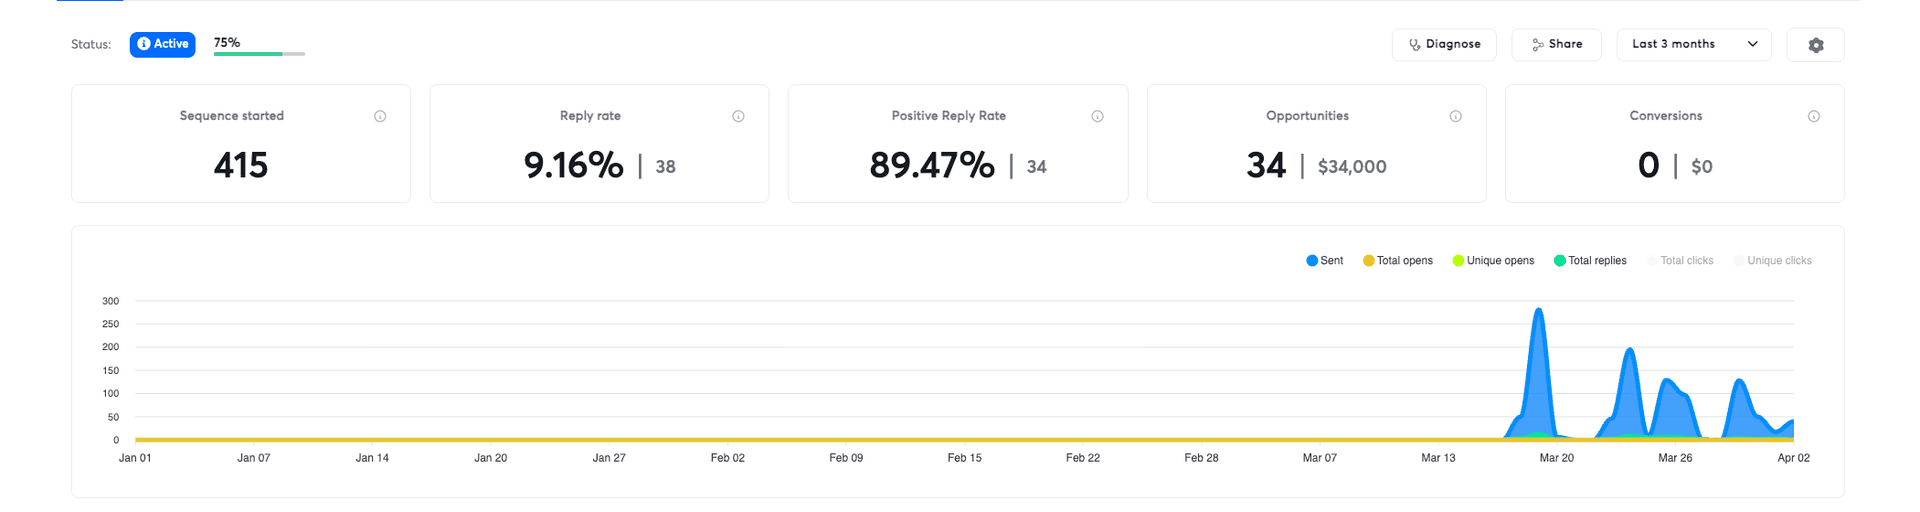Click the $0 conversions amount
This screenshot has width=1920, height=512.
click(x=1701, y=167)
